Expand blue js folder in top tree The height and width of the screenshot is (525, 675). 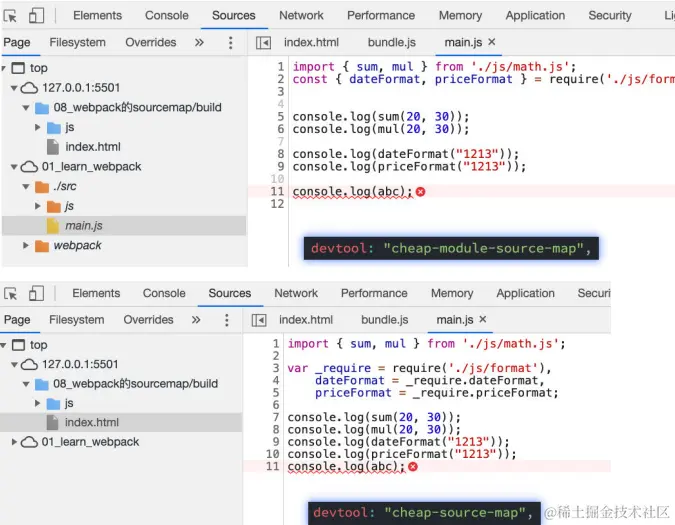[37, 127]
